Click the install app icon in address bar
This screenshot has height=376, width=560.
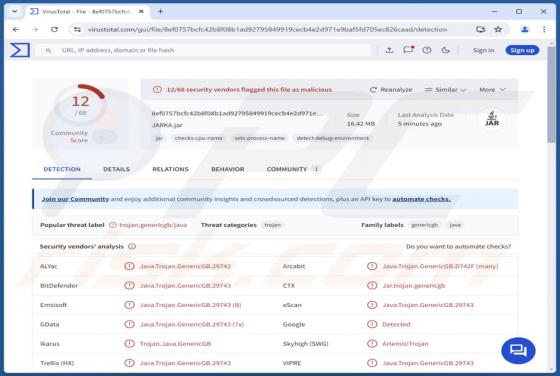coord(480,29)
